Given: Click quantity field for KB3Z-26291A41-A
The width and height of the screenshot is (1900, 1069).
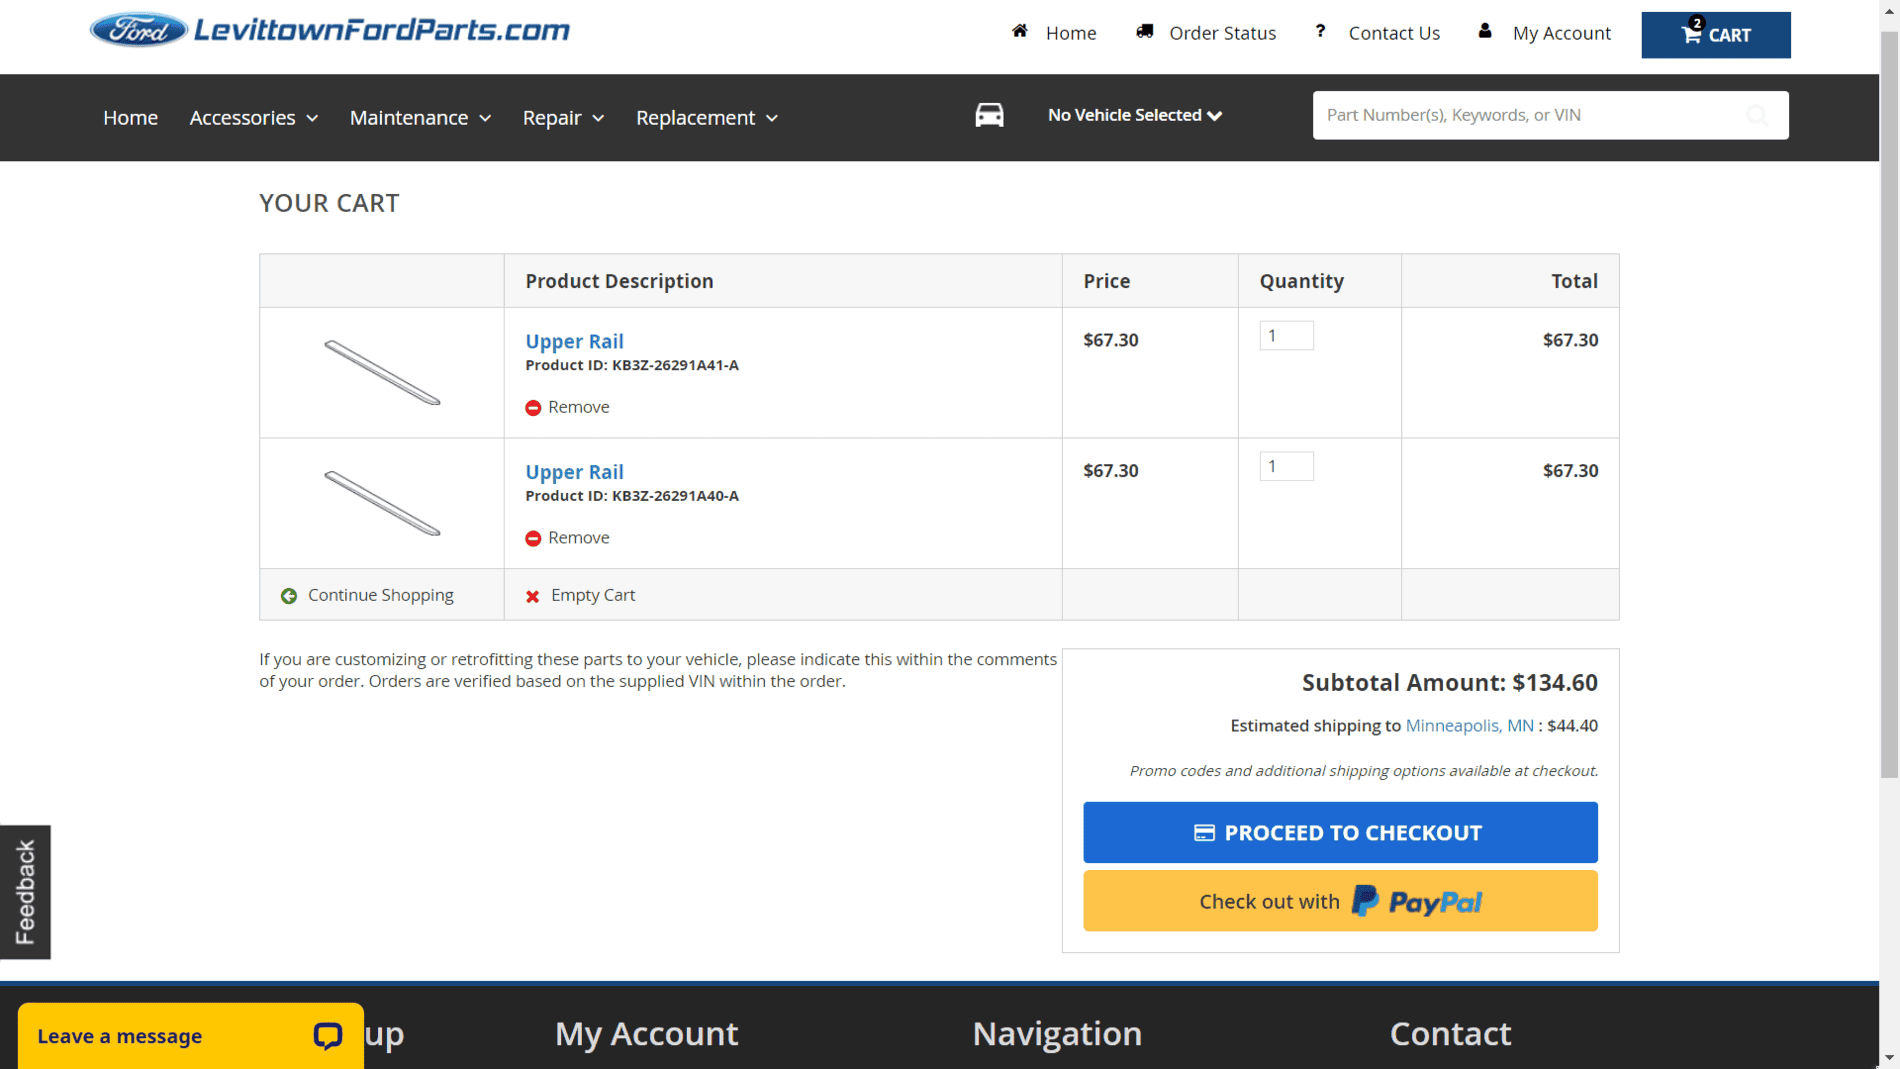Looking at the screenshot, I should click(x=1286, y=335).
